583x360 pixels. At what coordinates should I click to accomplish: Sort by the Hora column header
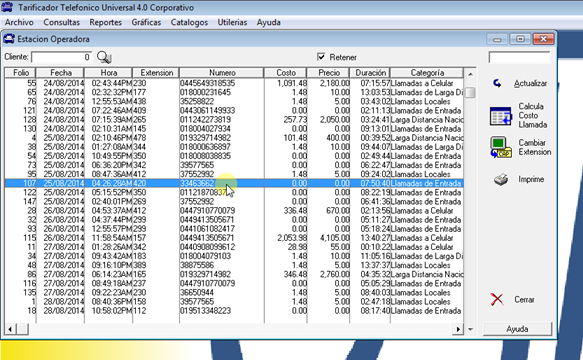coord(108,73)
